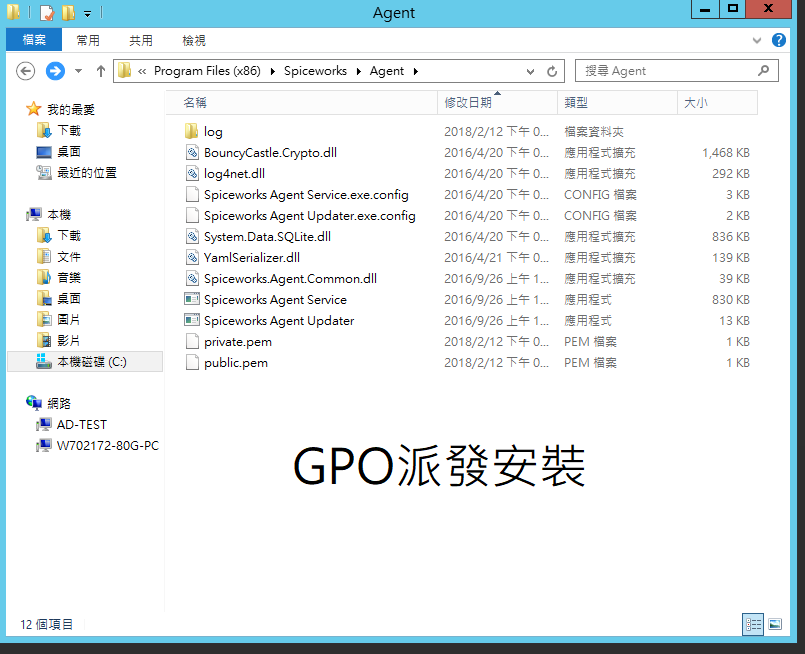Click the Agent breadcrumb segment
Screen dimensions: 805x654
[387, 71]
